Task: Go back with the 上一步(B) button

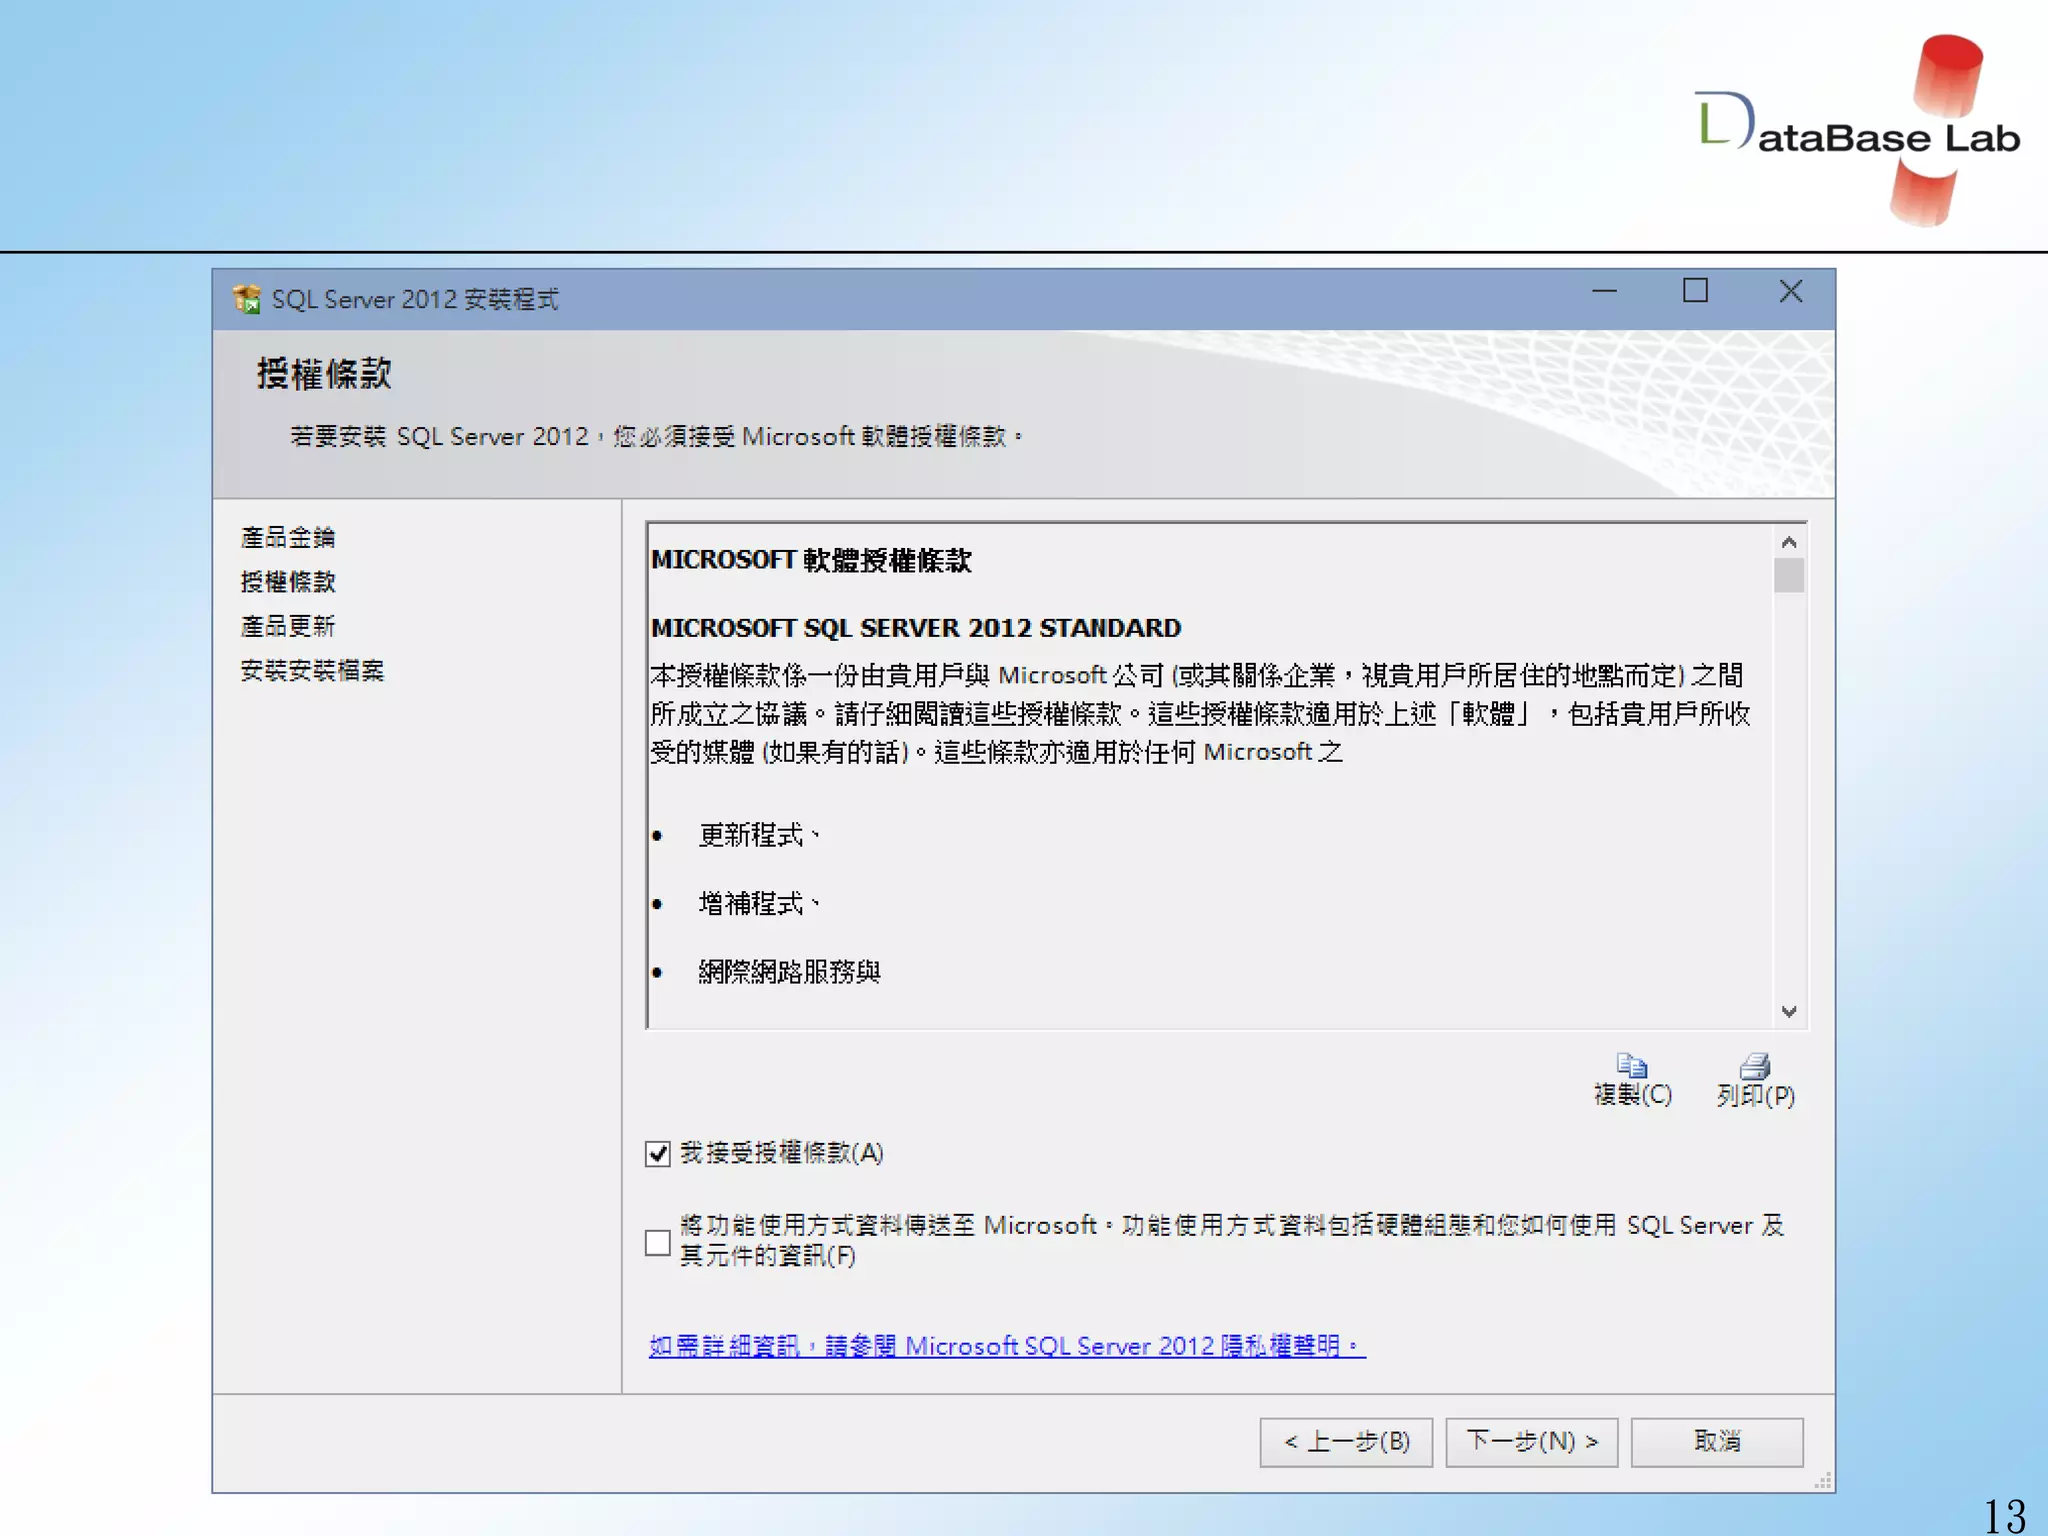Action: [x=1346, y=1442]
